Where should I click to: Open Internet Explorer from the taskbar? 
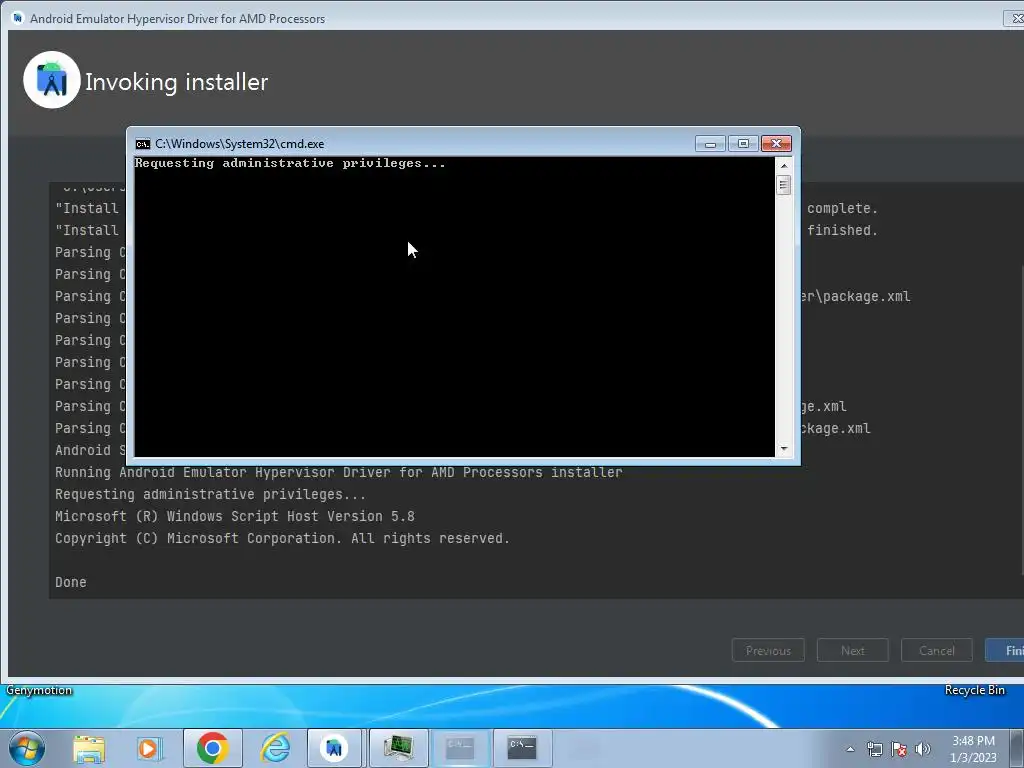coord(275,748)
